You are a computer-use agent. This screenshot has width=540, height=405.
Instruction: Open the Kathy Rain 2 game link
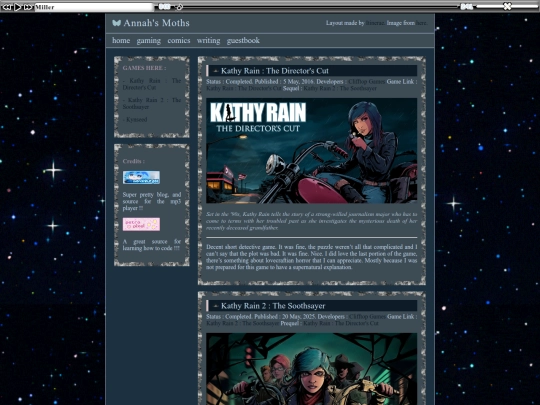click(242, 323)
